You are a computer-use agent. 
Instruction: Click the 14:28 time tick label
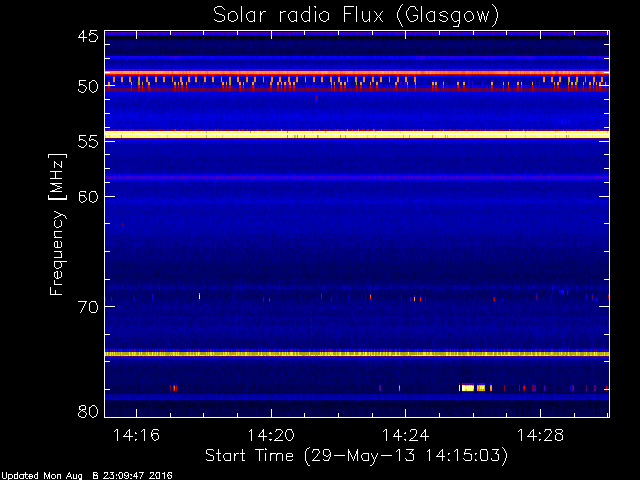coord(540,435)
